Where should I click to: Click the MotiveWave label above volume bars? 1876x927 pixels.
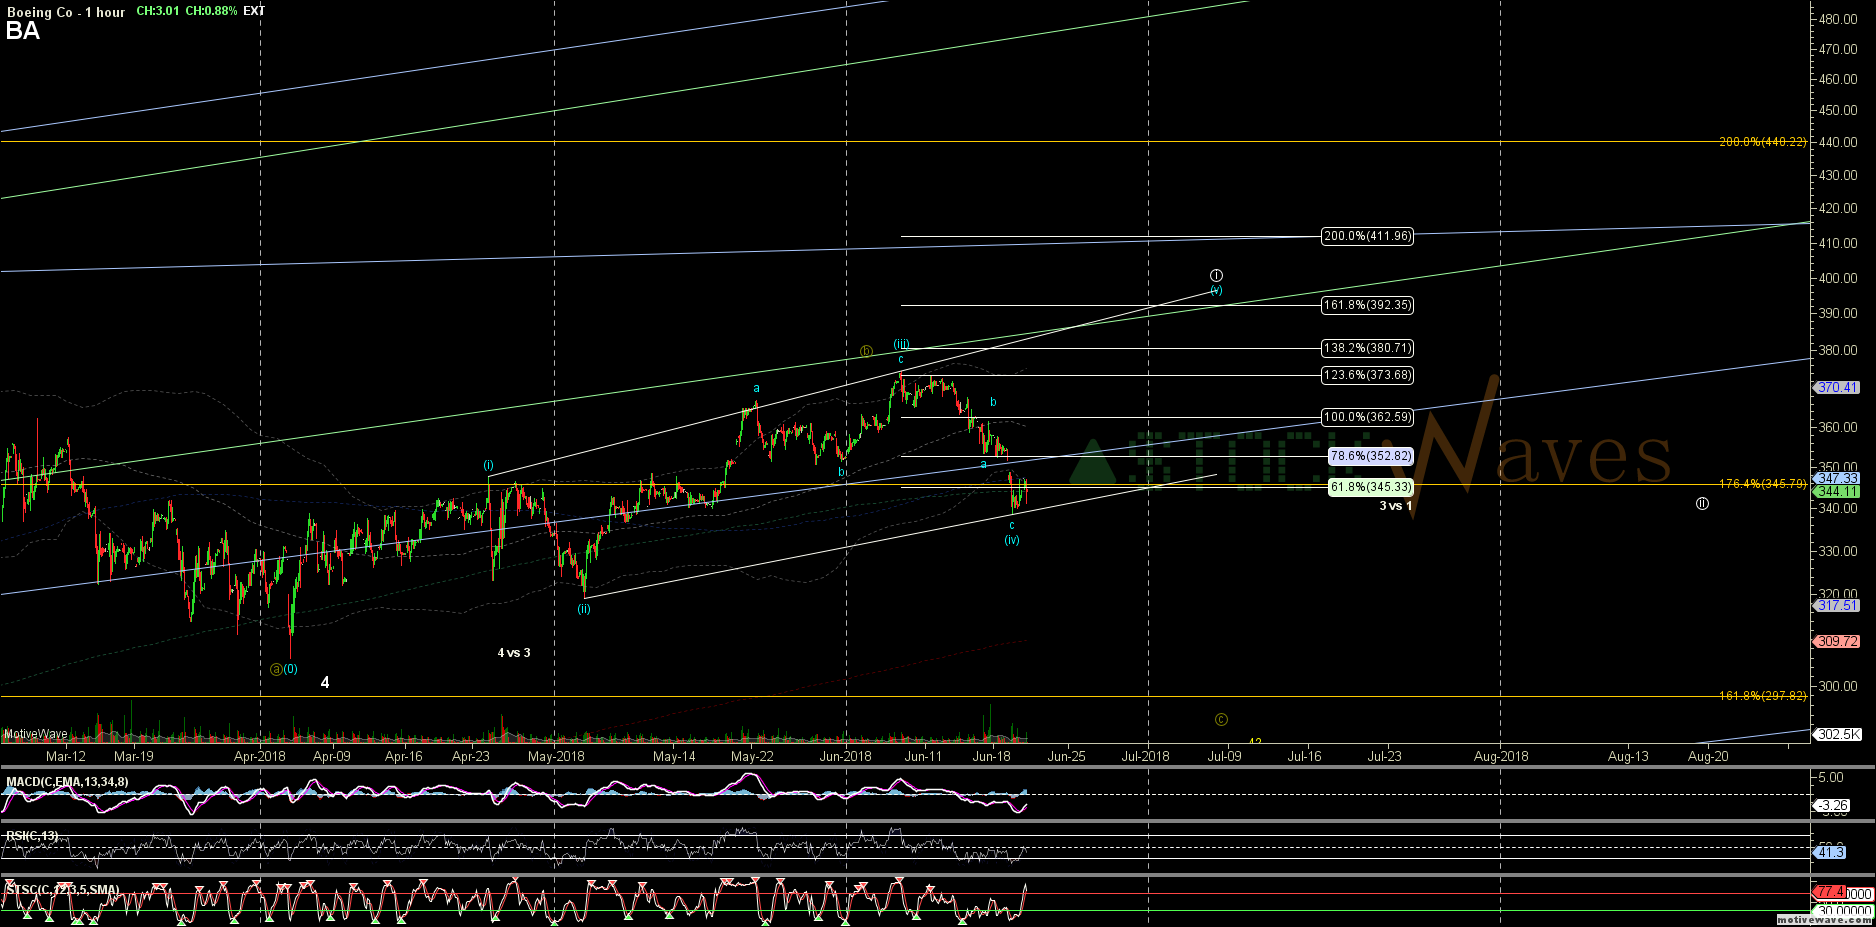(36, 734)
